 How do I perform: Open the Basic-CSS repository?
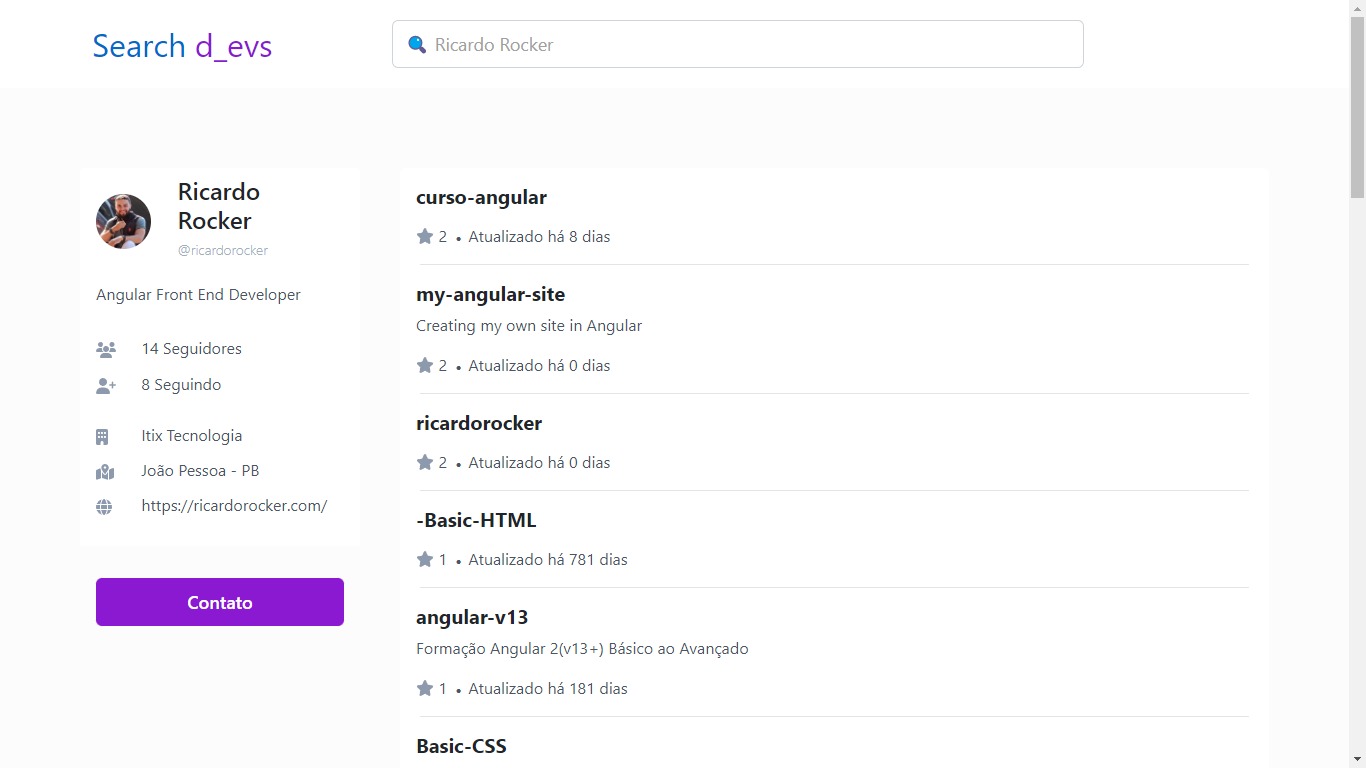(x=461, y=746)
